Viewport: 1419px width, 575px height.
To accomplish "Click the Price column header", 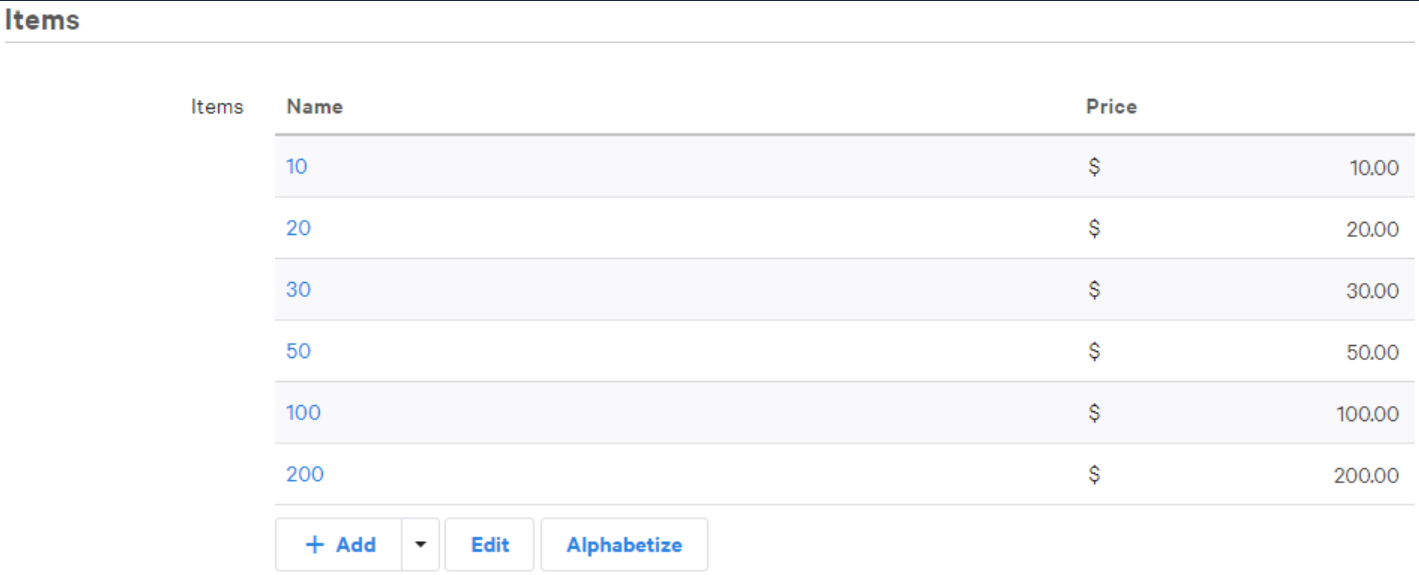I will click(1111, 107).
